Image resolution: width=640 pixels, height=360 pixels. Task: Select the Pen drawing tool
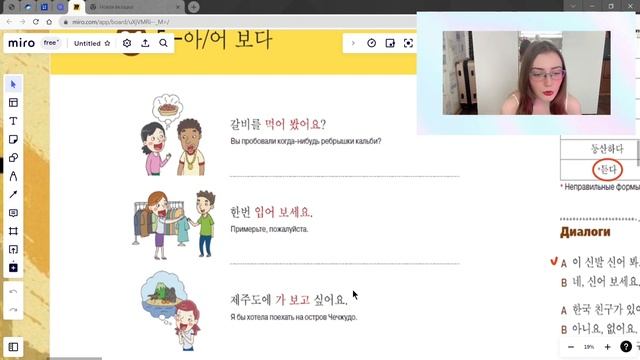coord(13,176)
